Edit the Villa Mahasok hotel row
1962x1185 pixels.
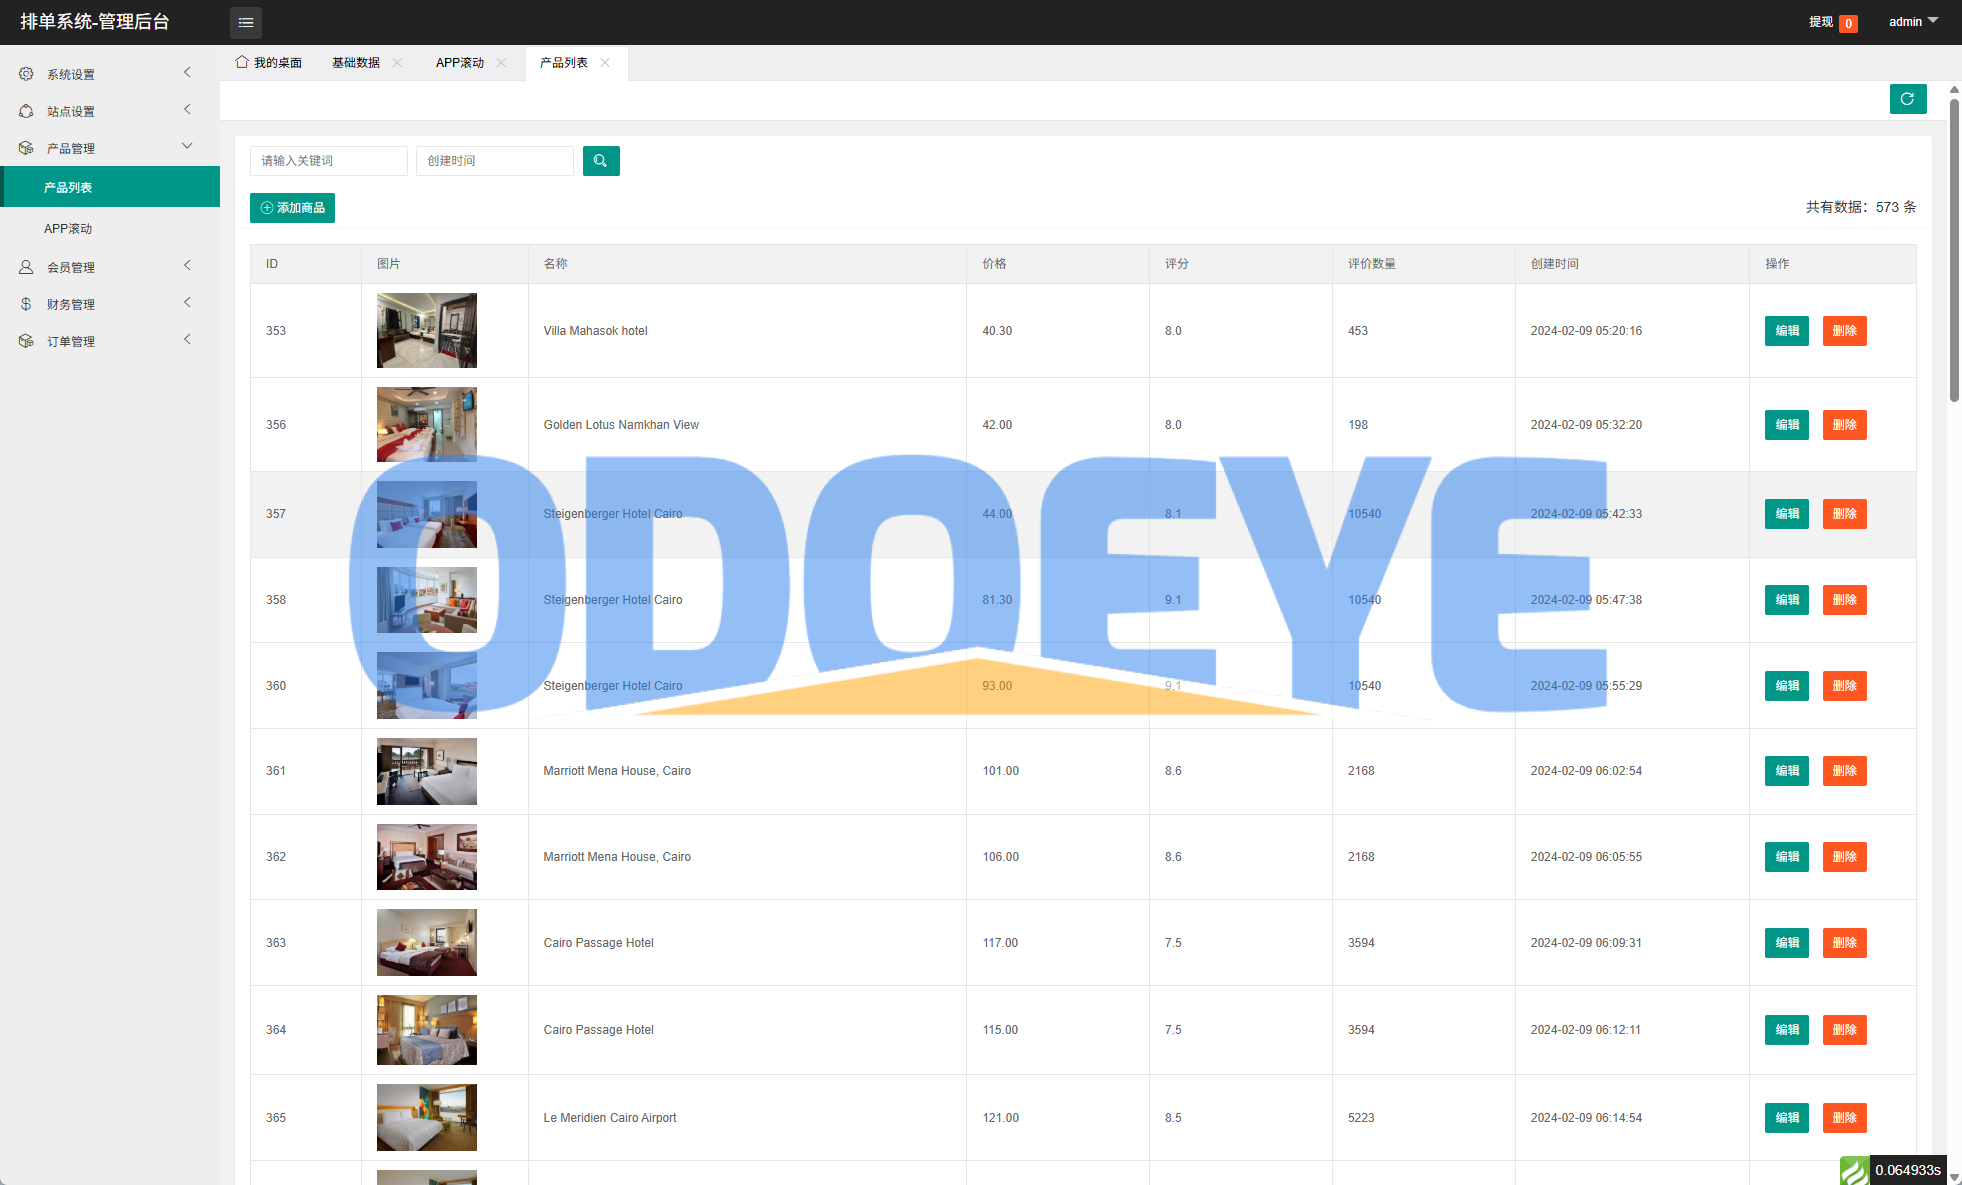click(1786, 331)
